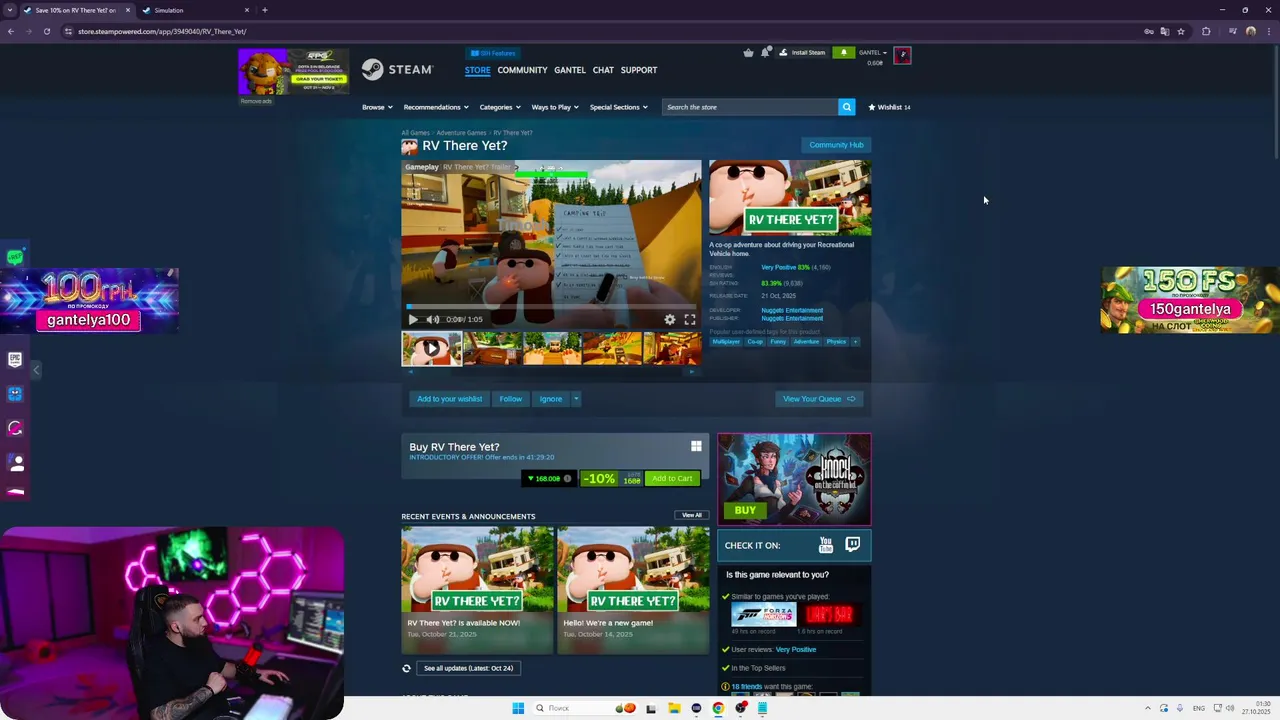Expand the left sidebar collapse arrow

click(36, 370)
